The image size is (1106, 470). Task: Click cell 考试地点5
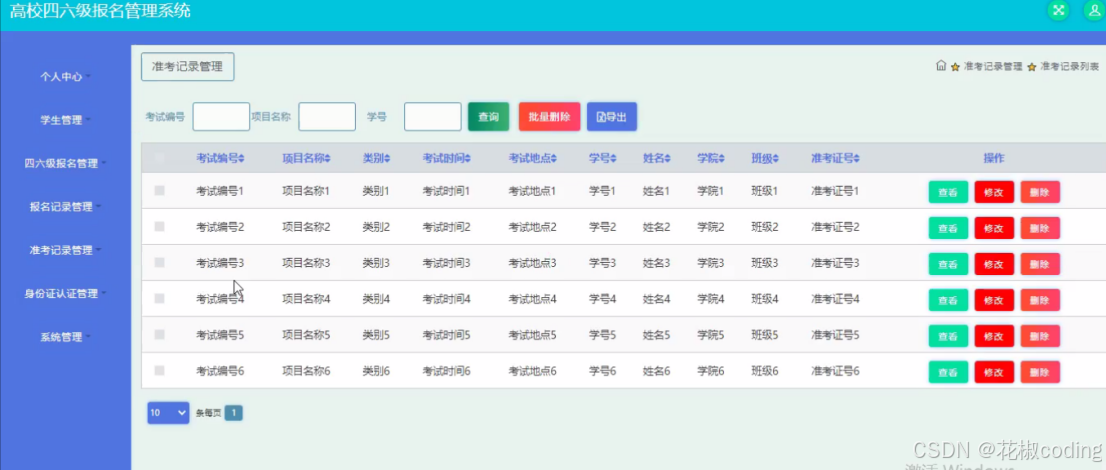click(533, 335)
